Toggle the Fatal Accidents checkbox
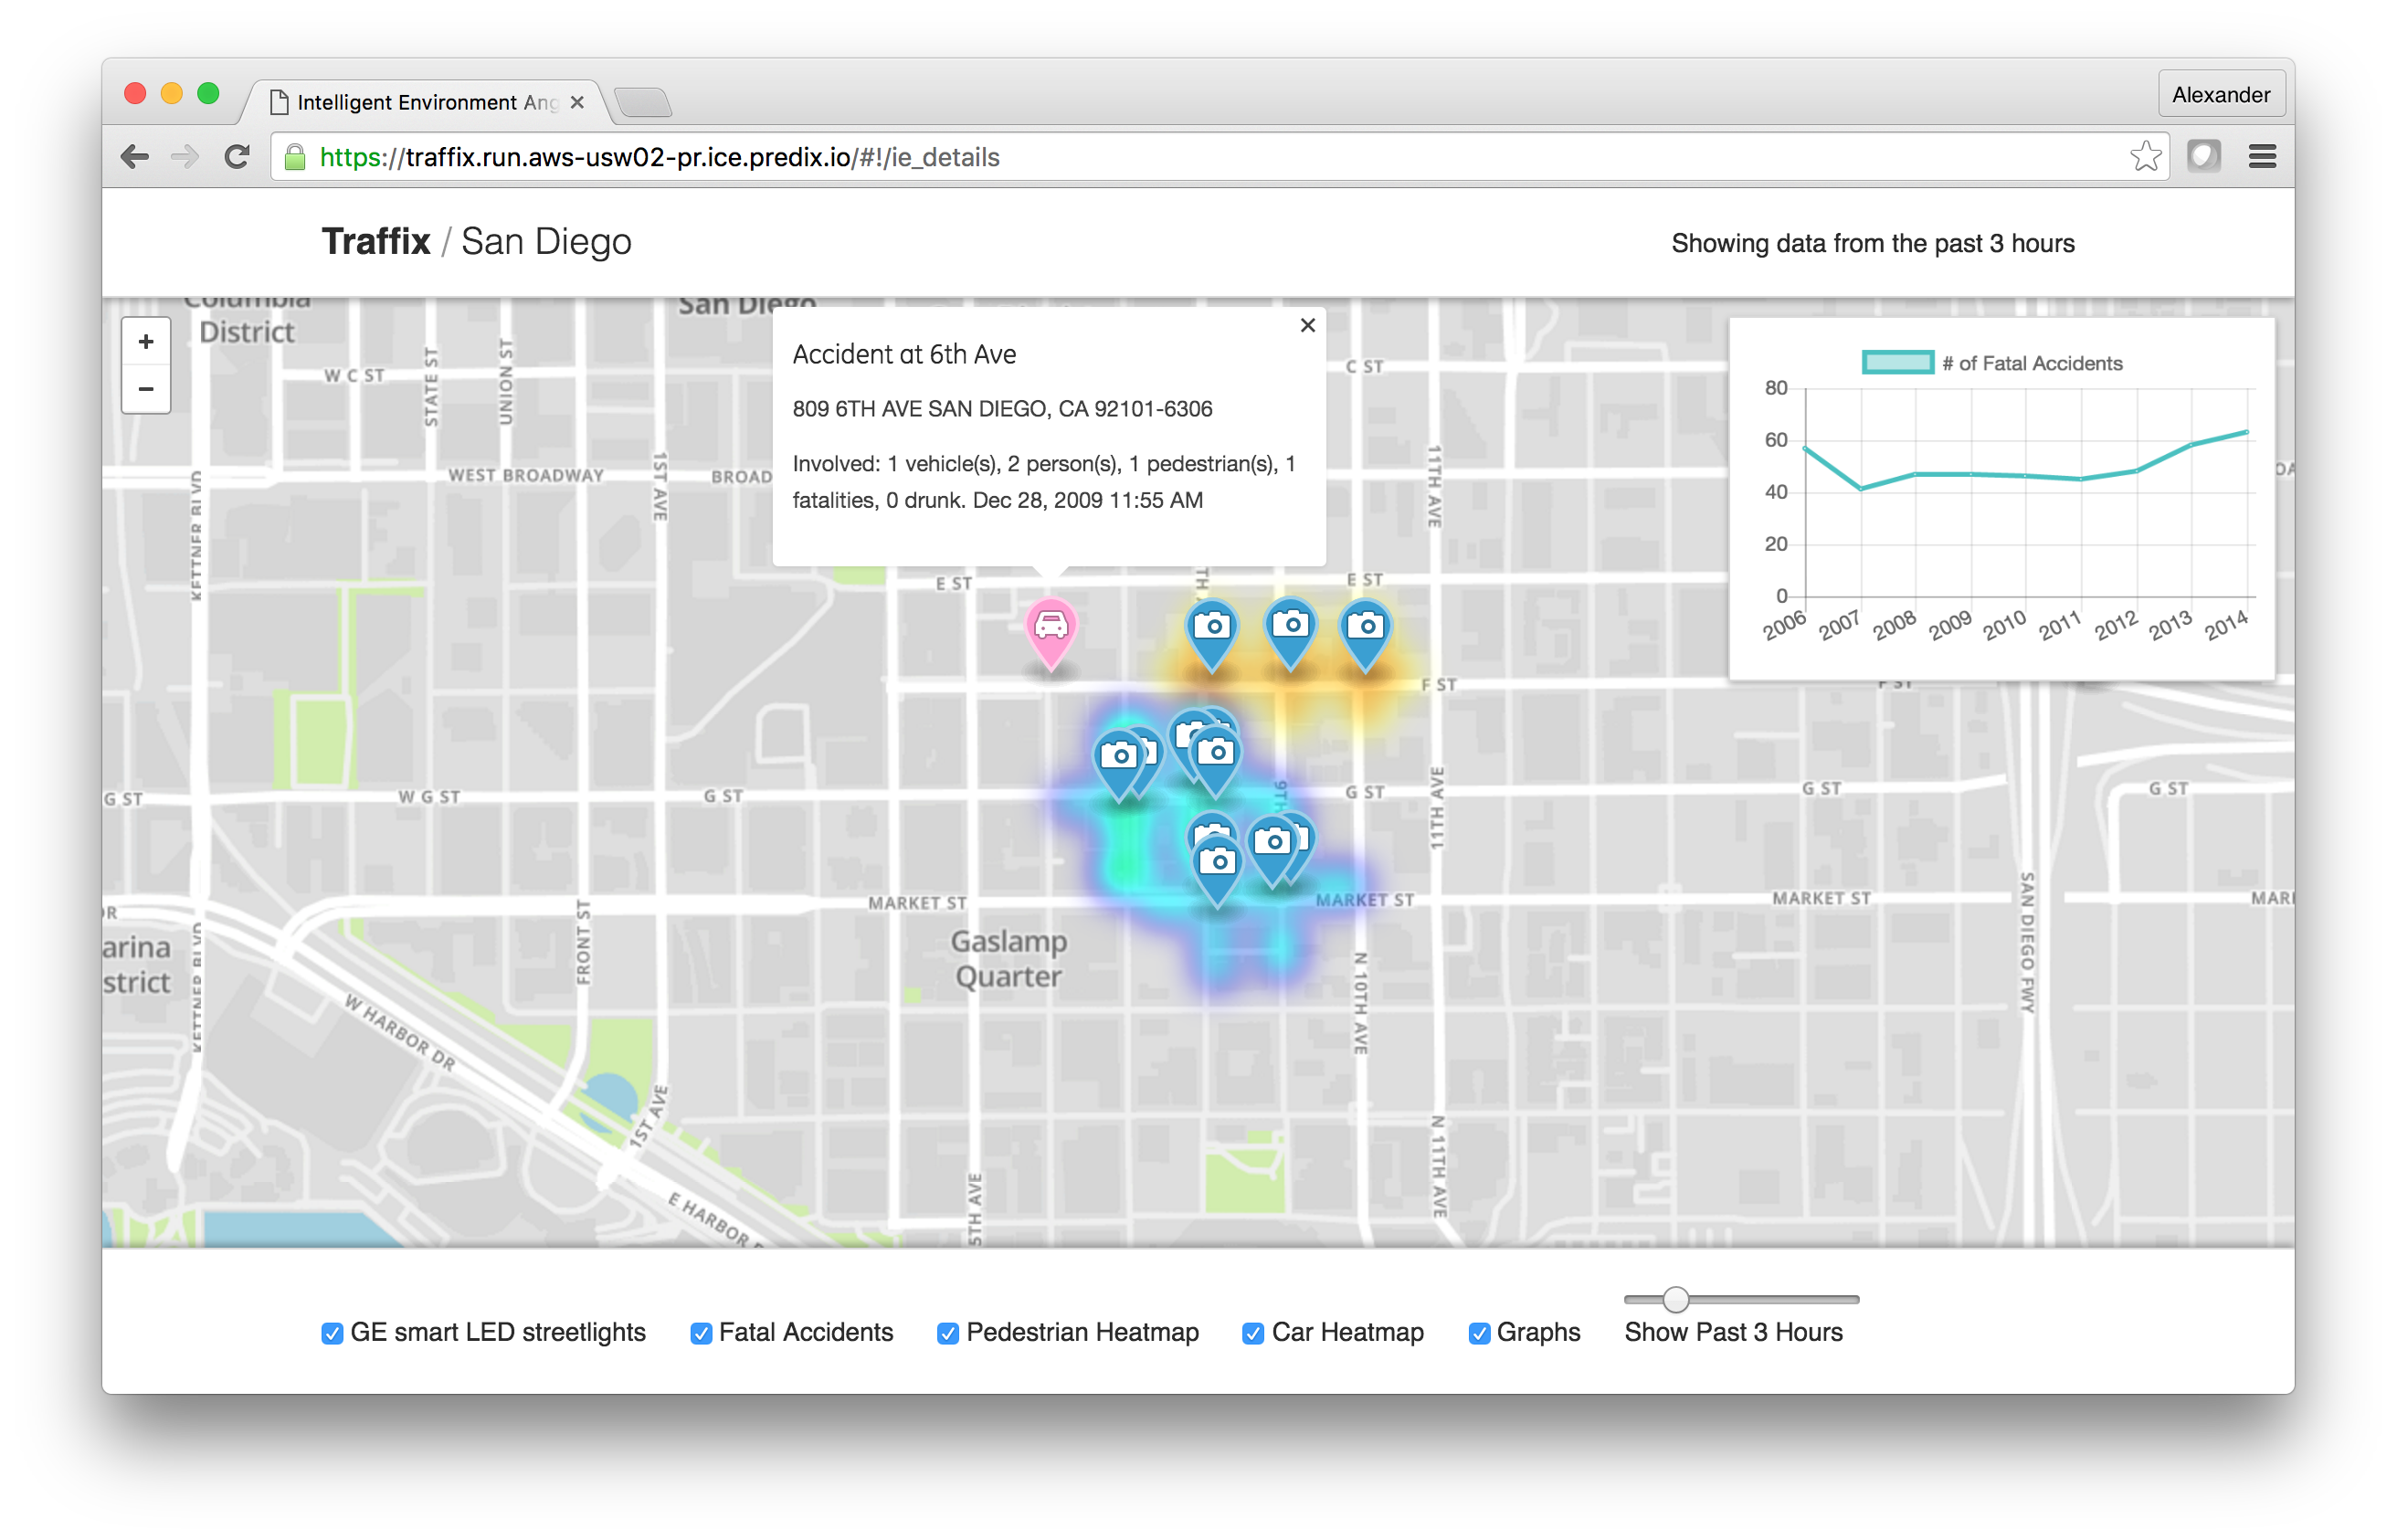This screenshot has height=1540, width=2397. click(x=701, y=1333)
